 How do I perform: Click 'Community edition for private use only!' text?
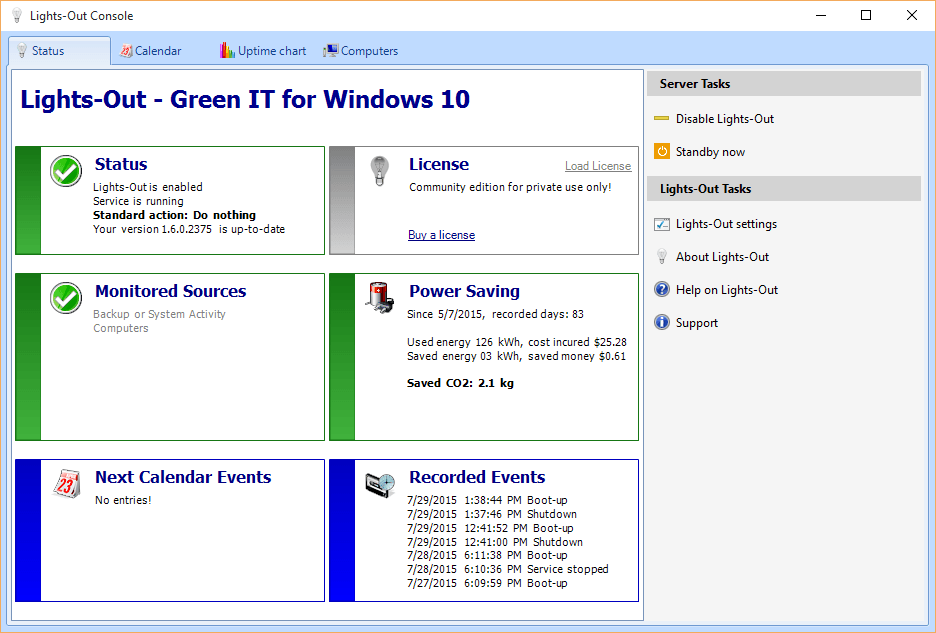(510, 188)
